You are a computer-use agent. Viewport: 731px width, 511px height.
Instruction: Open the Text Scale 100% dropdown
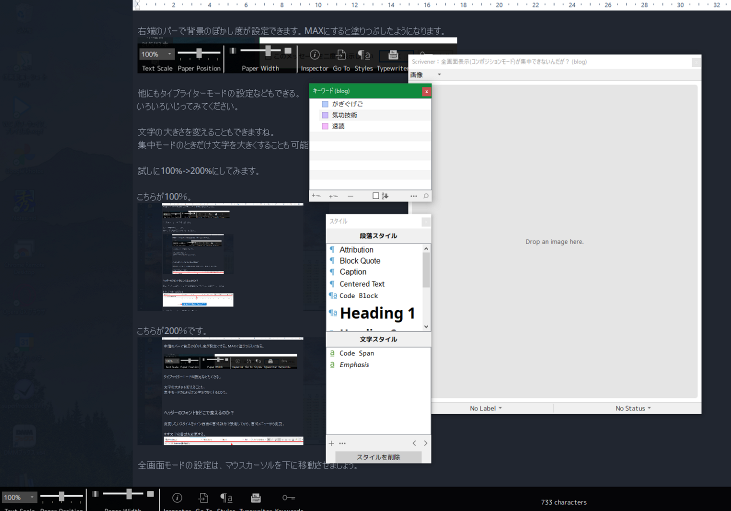[x=19, y=497]
